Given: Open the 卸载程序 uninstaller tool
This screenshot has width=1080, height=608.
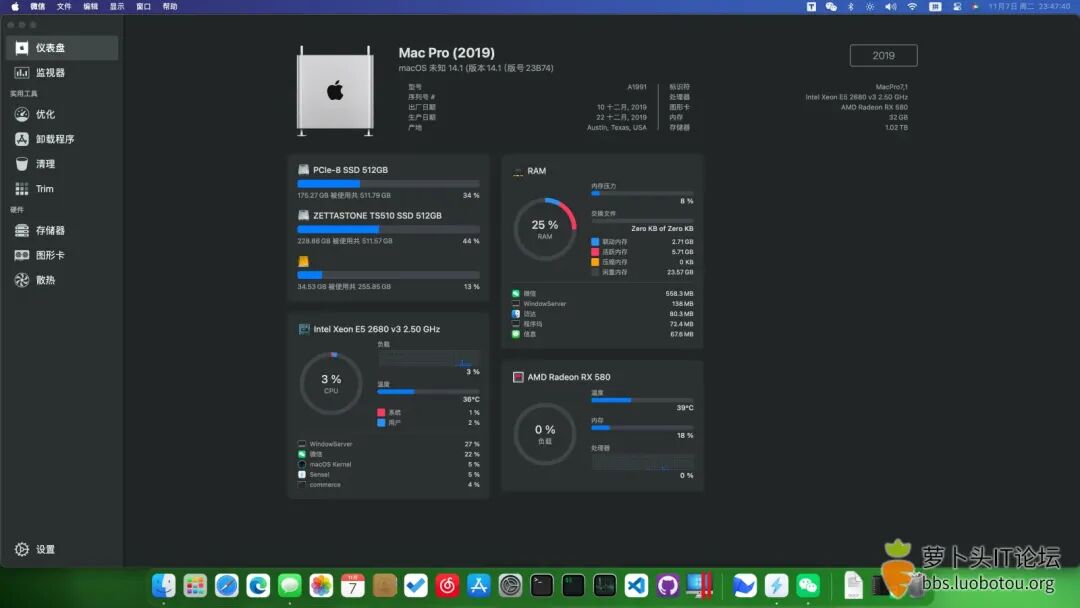Looking at the screenshot, I should coord(62,139).
